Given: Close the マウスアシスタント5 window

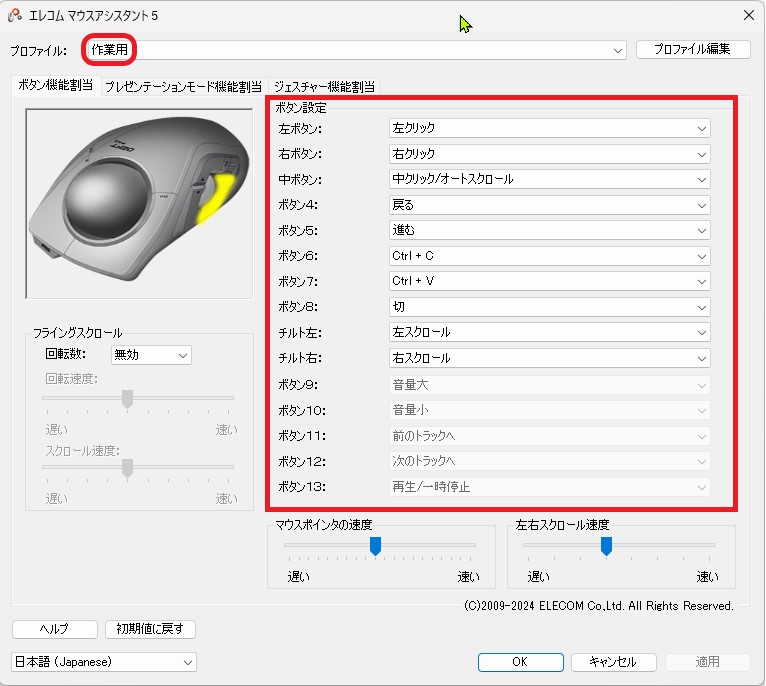Looking at the screenshot, I should (x=748, y=15).
